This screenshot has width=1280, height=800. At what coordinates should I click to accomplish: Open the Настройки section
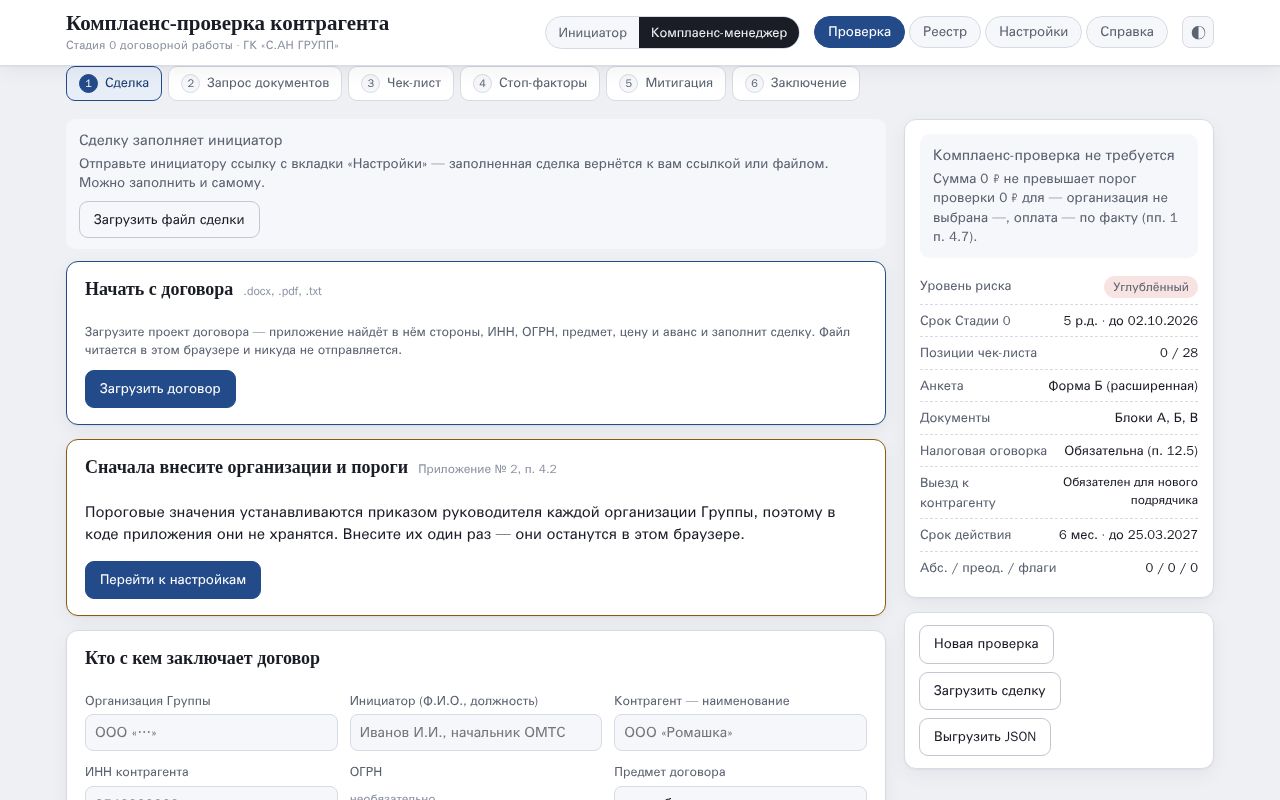tap(1033, 32)
